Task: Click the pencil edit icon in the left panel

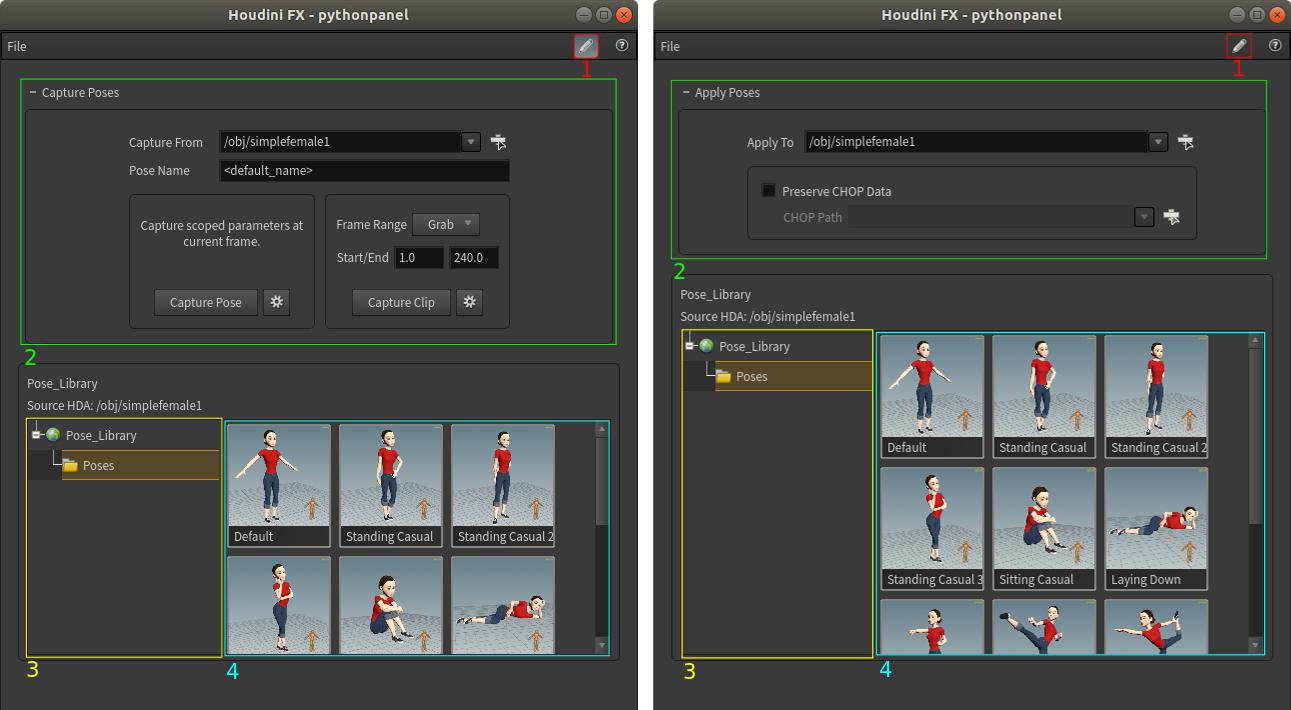Action: click(585, 45)
